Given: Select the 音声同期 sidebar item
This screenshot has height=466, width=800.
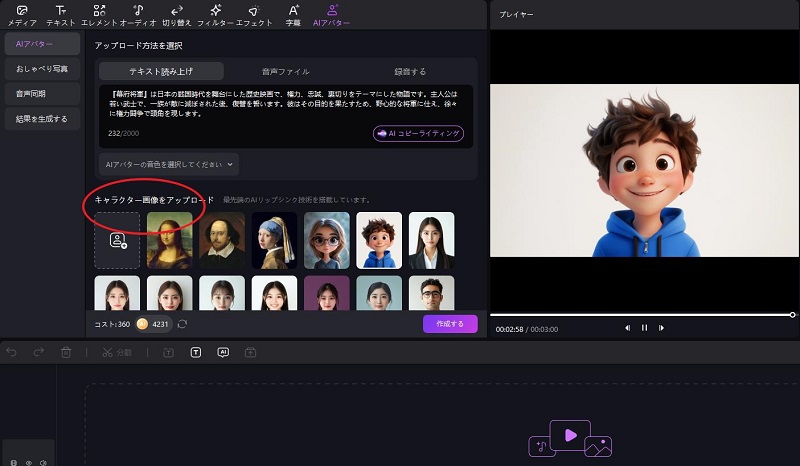Looking at the screenshot, I should pyautogui.click(x=42, y=94).
